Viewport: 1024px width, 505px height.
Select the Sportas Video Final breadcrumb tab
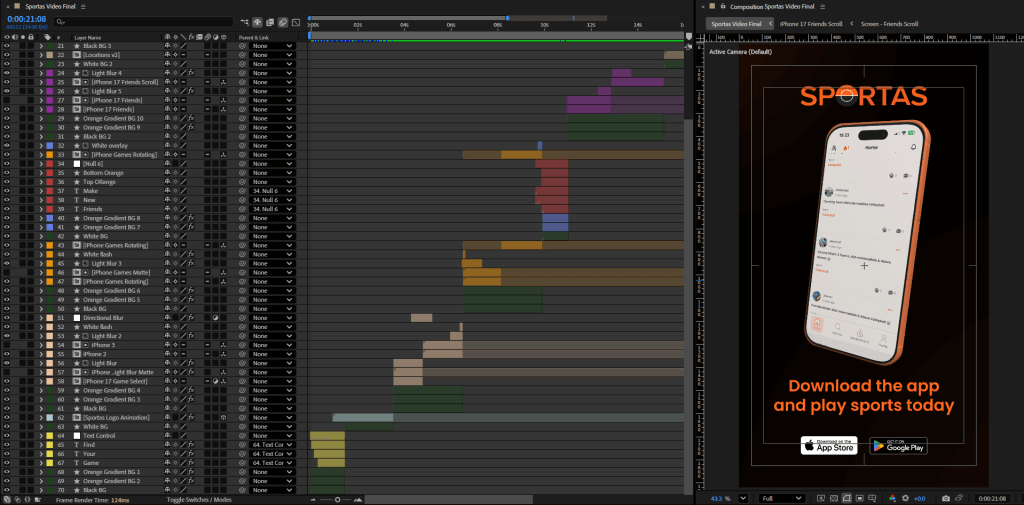pos(736,24)
